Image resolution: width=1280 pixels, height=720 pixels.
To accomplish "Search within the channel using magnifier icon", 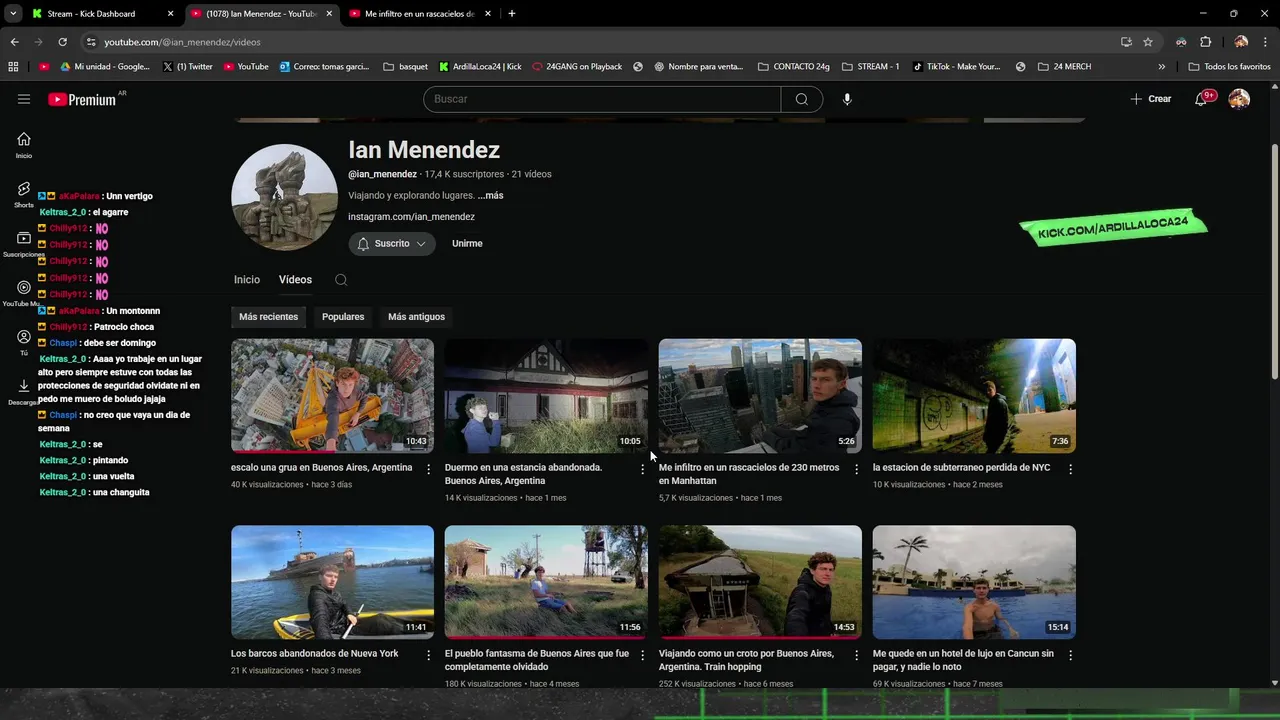I will pyautogui.click(x=341, y=280).
